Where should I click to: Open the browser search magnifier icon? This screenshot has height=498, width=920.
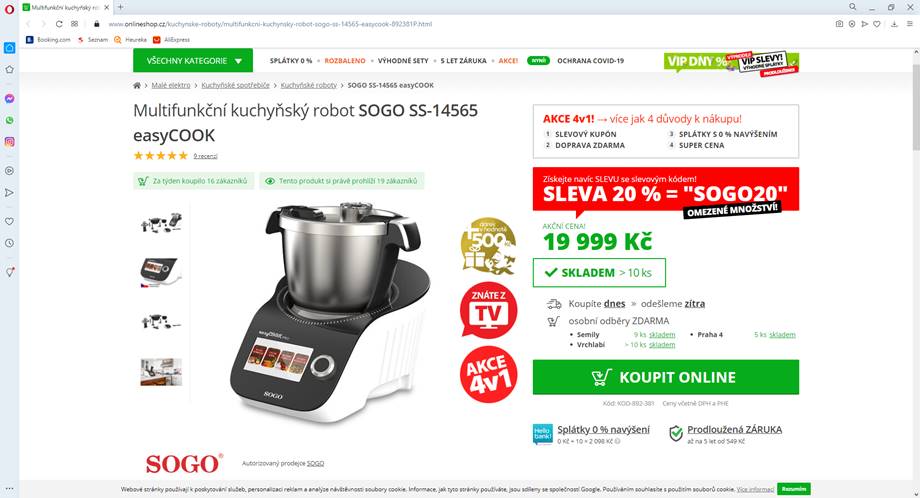tap(852, 7)
